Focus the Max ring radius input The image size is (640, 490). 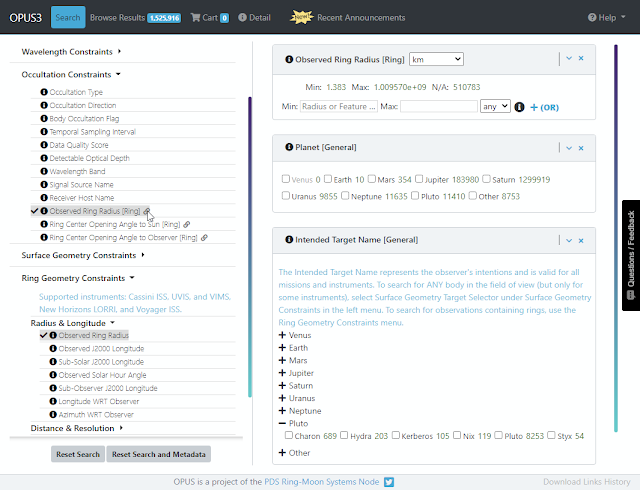[439, 107]
